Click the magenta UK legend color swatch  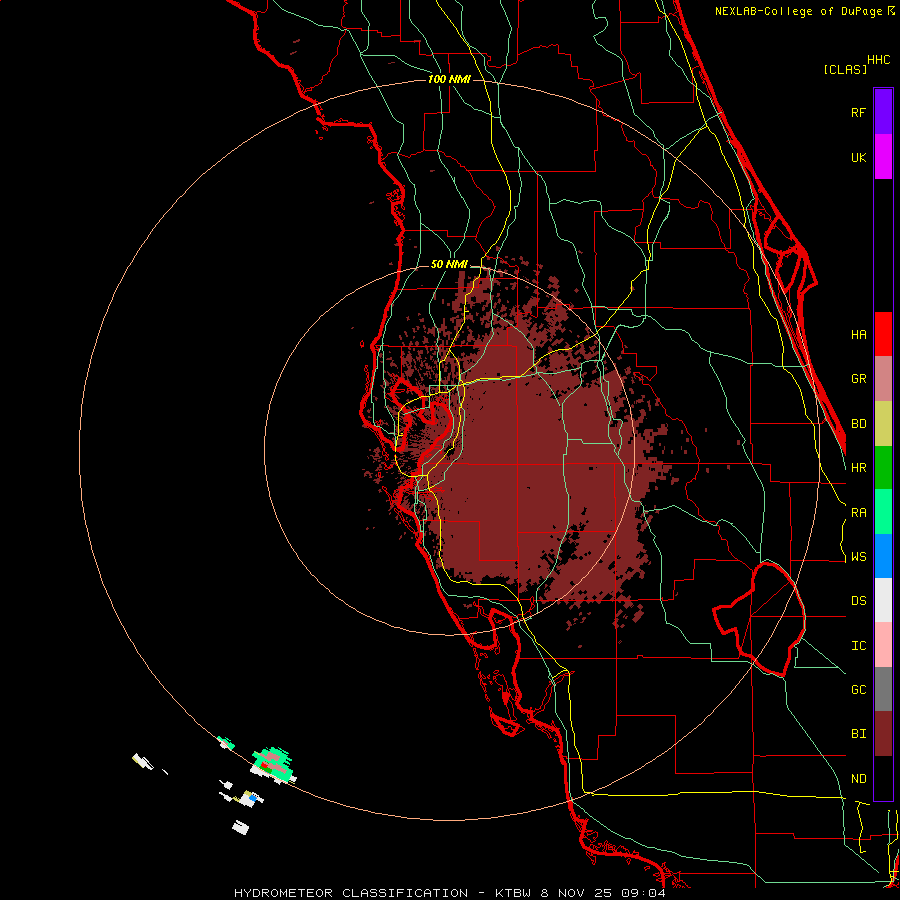(883, 157)
